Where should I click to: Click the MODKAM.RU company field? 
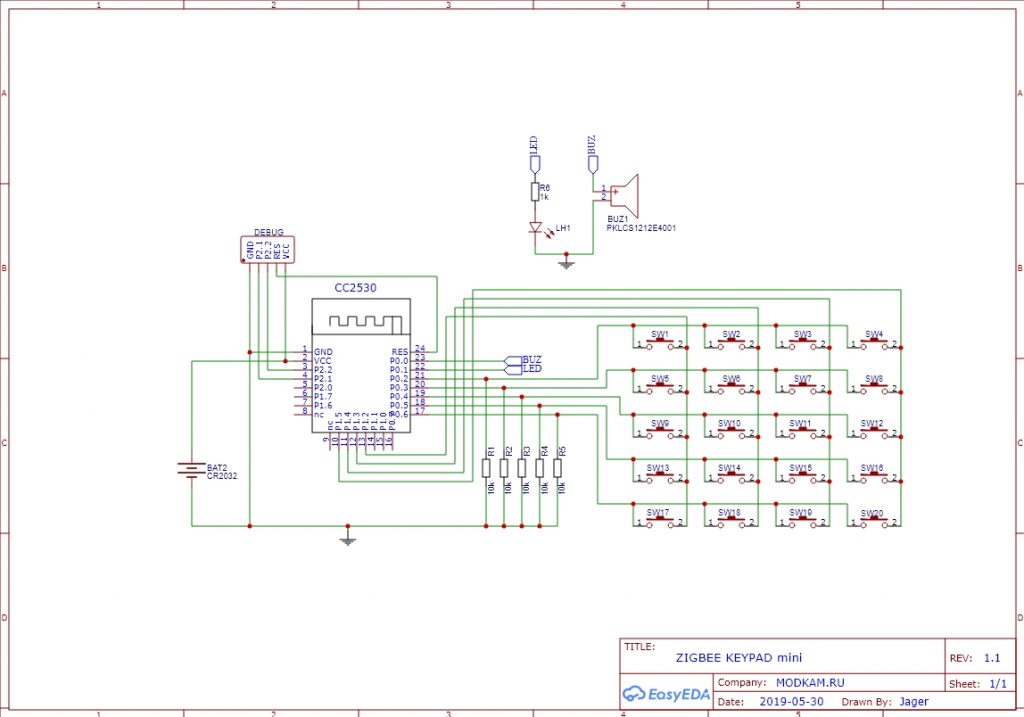click(810, 682)
